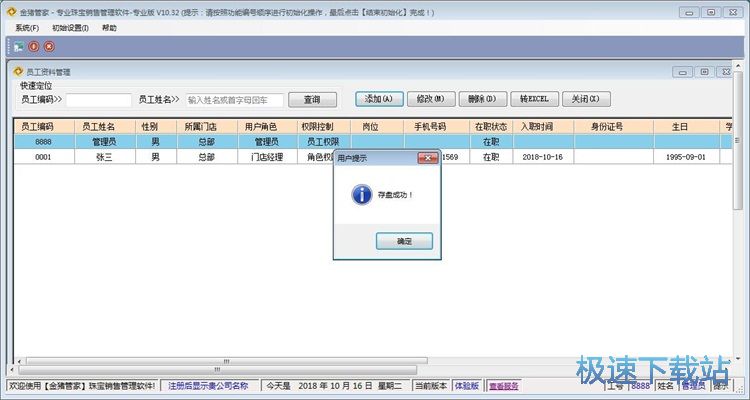Click the 生日 column header
The image size is (750, 400).
click(686, 127)
